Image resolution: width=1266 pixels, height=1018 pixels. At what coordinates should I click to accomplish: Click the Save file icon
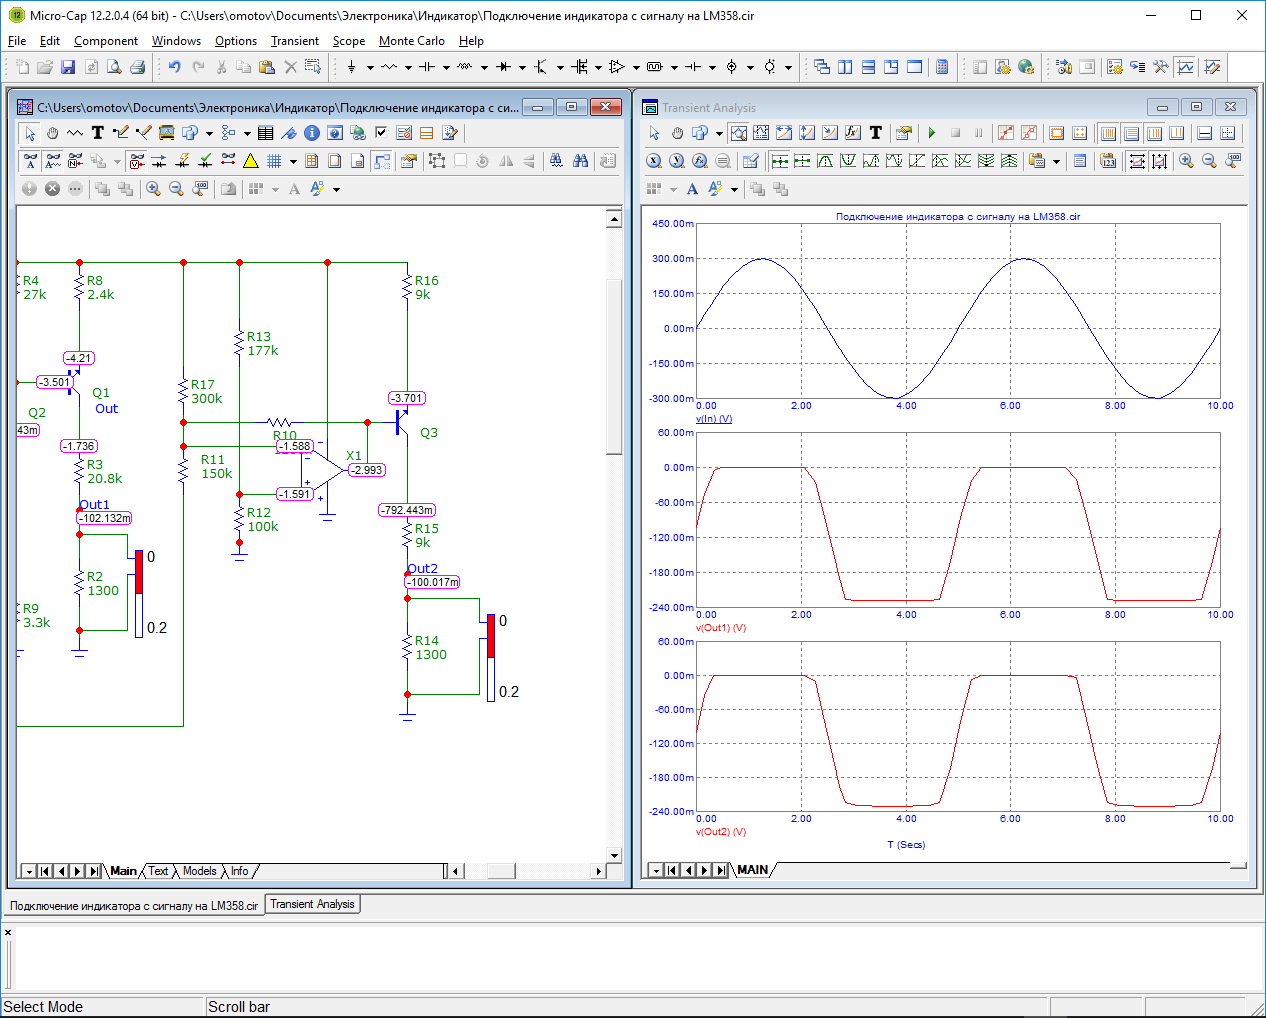tap(68, 67)
